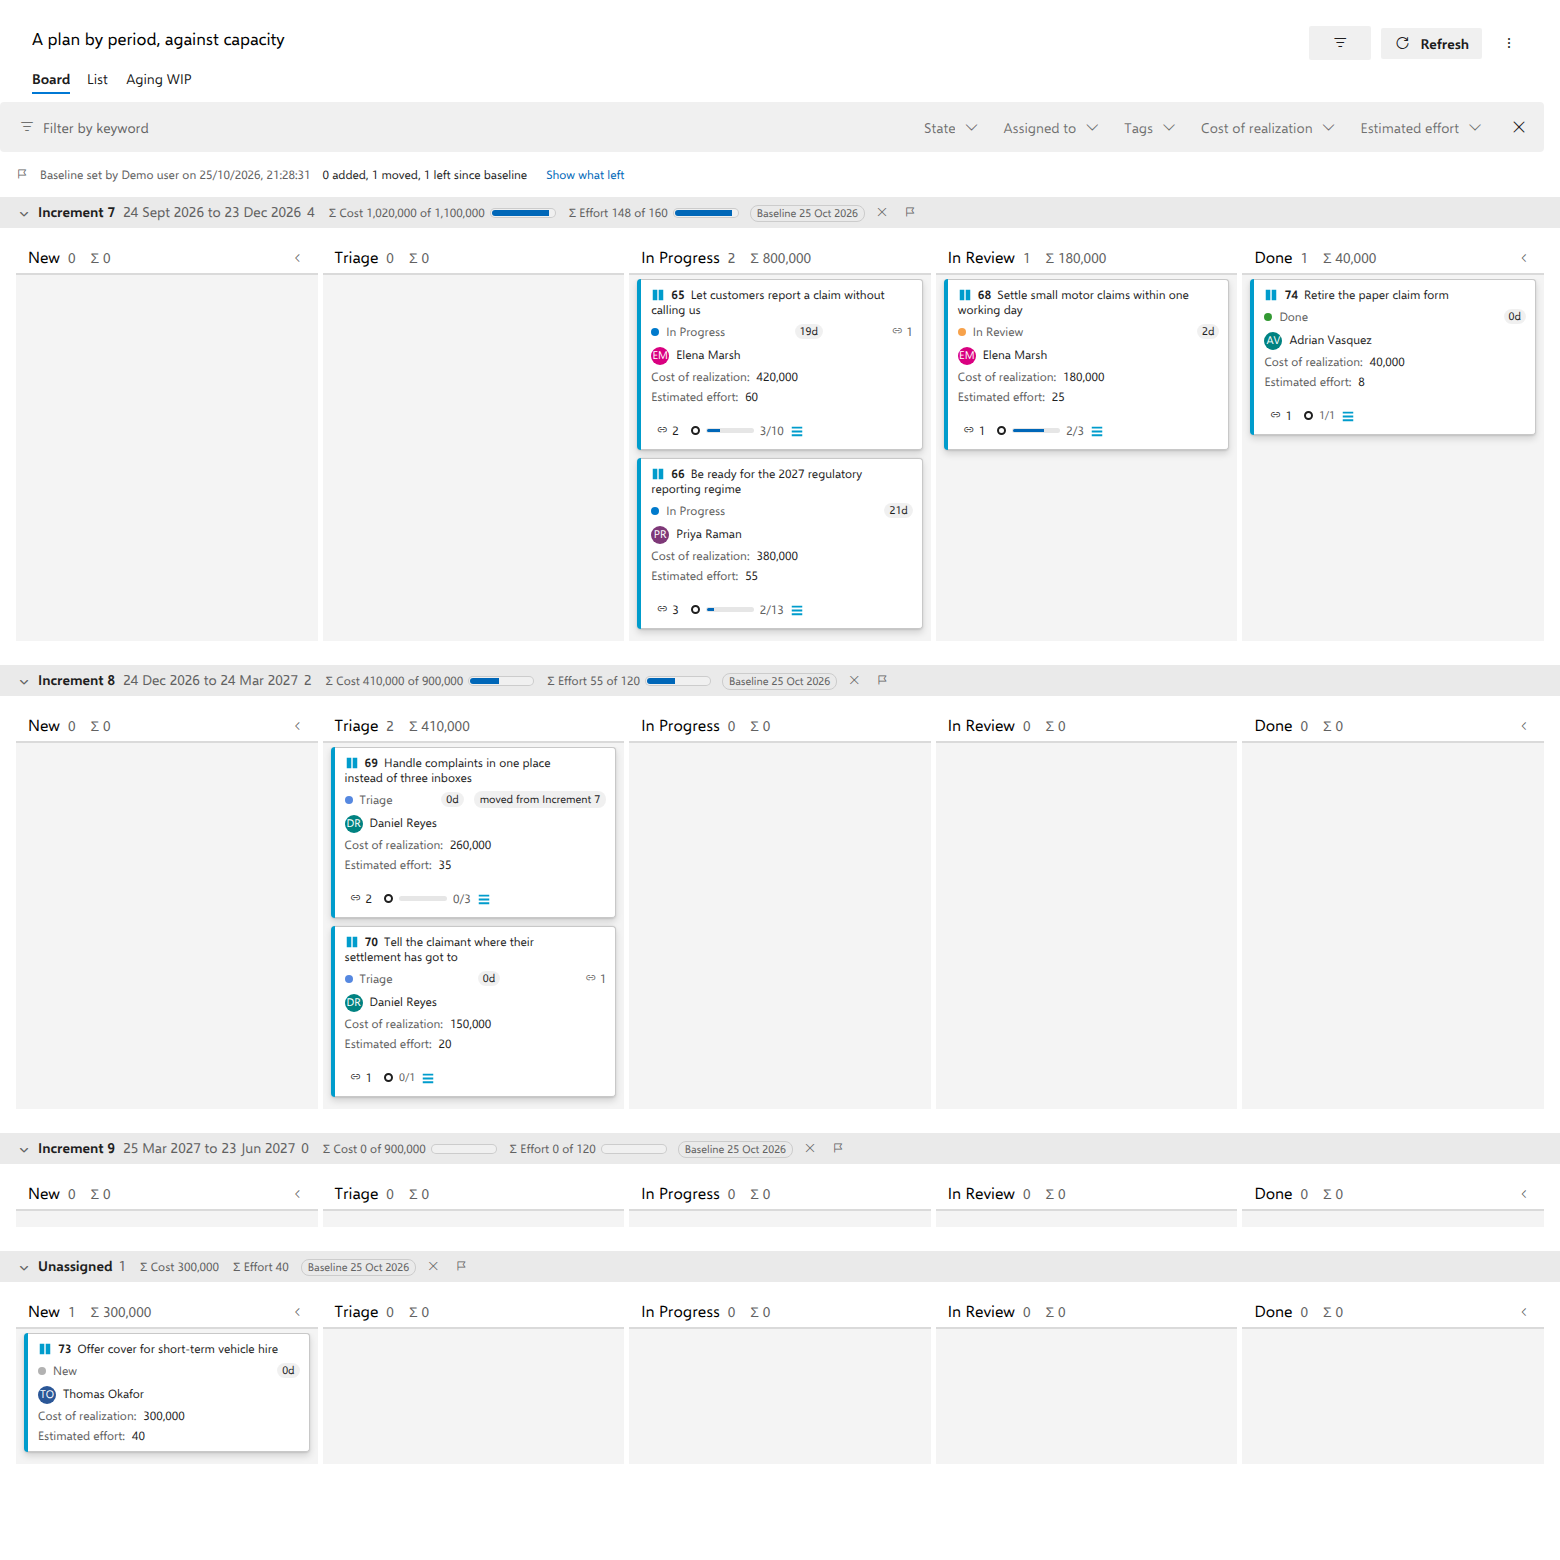
Task: Collapse the New column in Increment 7
Action: (297, 258)
